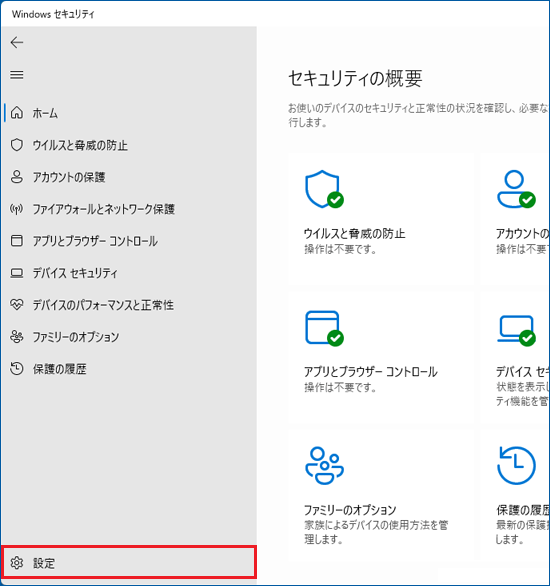
Task: Click ウイルスと脅威の防止 card title
Action: tap(354, 234)
